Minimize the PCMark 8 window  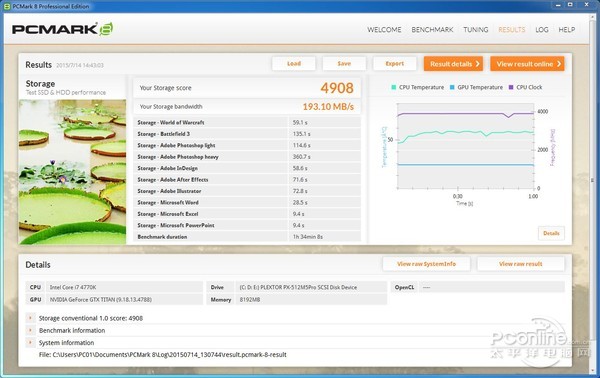pyautogui.click(x=558, y=5)
